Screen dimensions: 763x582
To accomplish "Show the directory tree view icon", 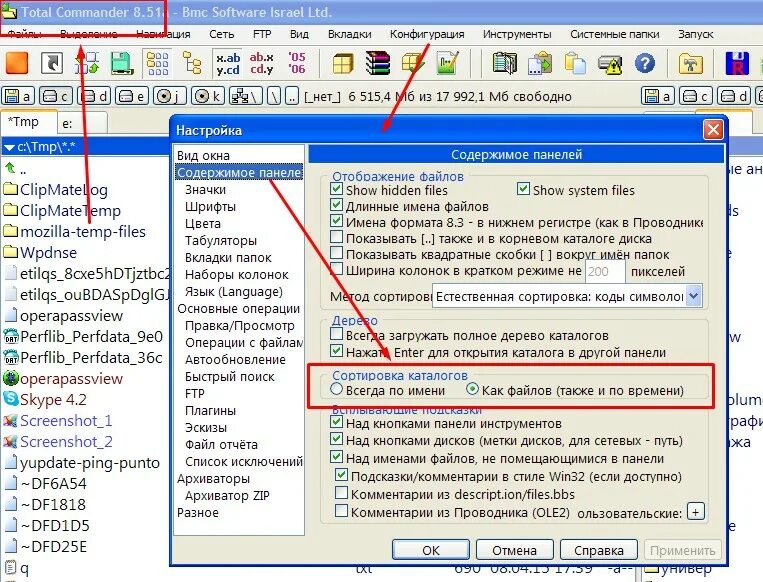I will [x=192, y=63].
